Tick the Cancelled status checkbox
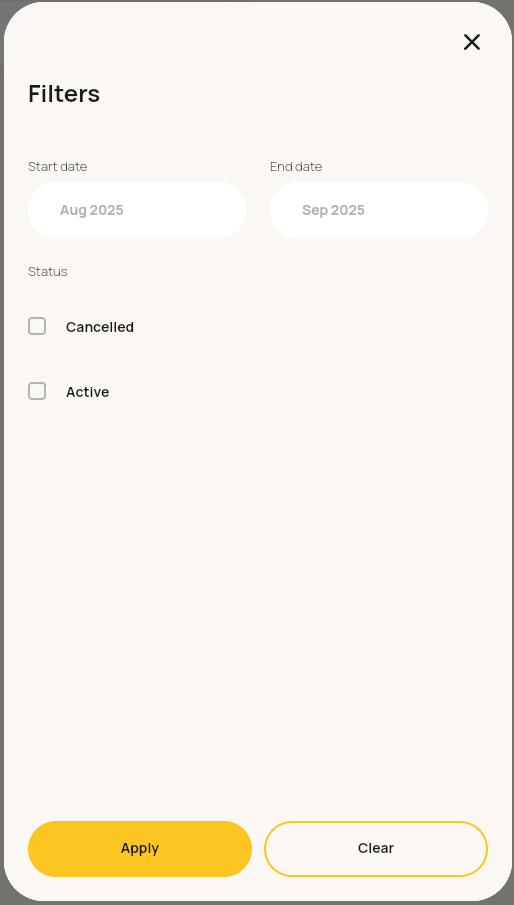Viewport: 514px width, 905px height. point(37,326)
